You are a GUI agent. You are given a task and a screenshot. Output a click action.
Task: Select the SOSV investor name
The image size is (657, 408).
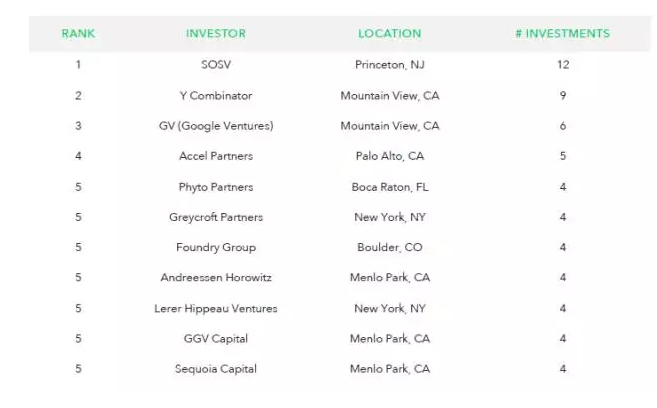(216, 65)
